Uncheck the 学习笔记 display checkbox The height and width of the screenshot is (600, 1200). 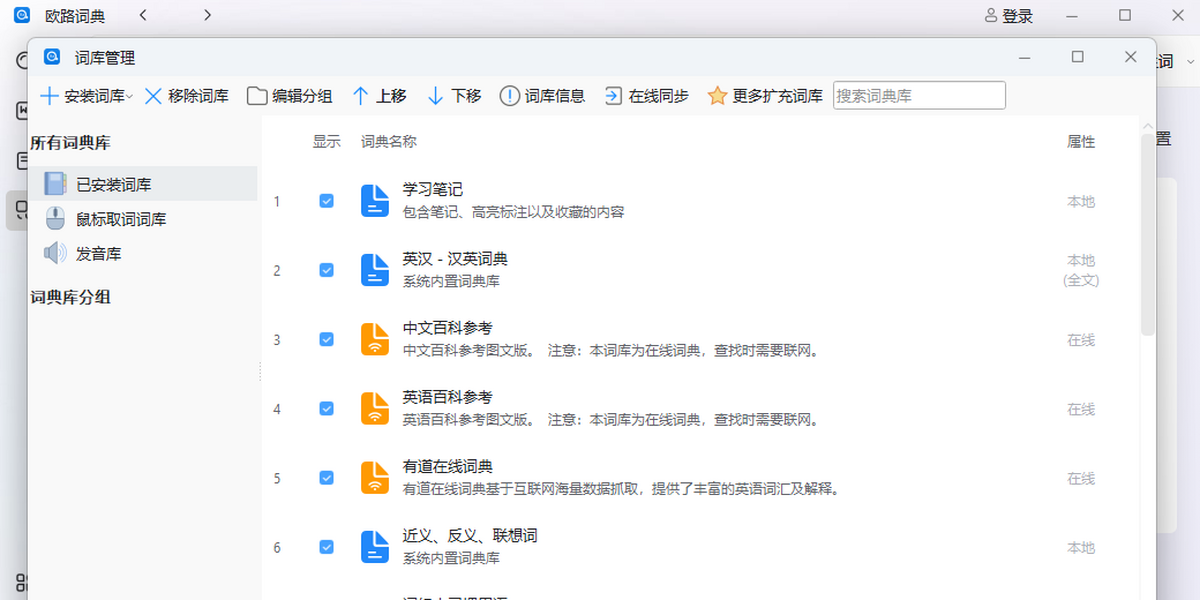pyautogui.click(x=326, y=201)
